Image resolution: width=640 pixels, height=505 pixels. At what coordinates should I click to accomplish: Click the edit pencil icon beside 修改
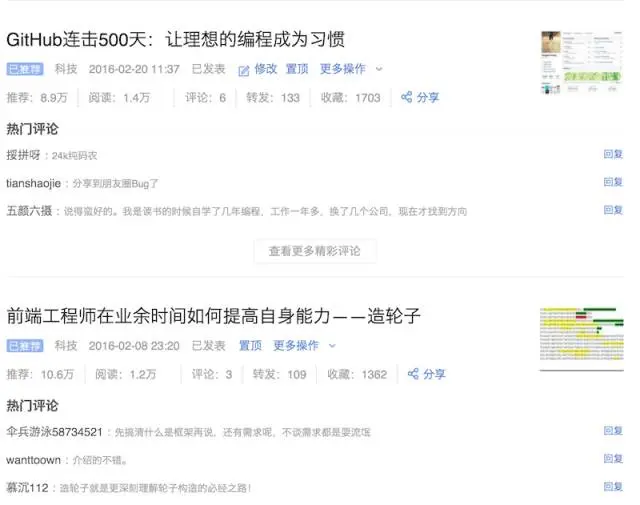244,71
